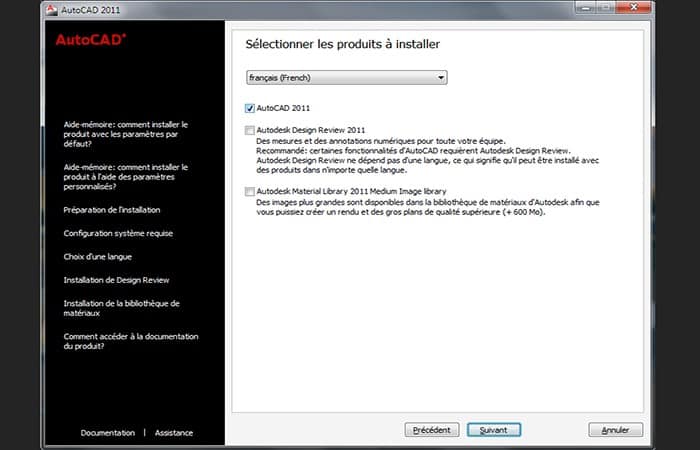Open help on installing with custom settings
The height and width of the screenshot is (450, 700).
pyautogui.click(x=125, y=177)
